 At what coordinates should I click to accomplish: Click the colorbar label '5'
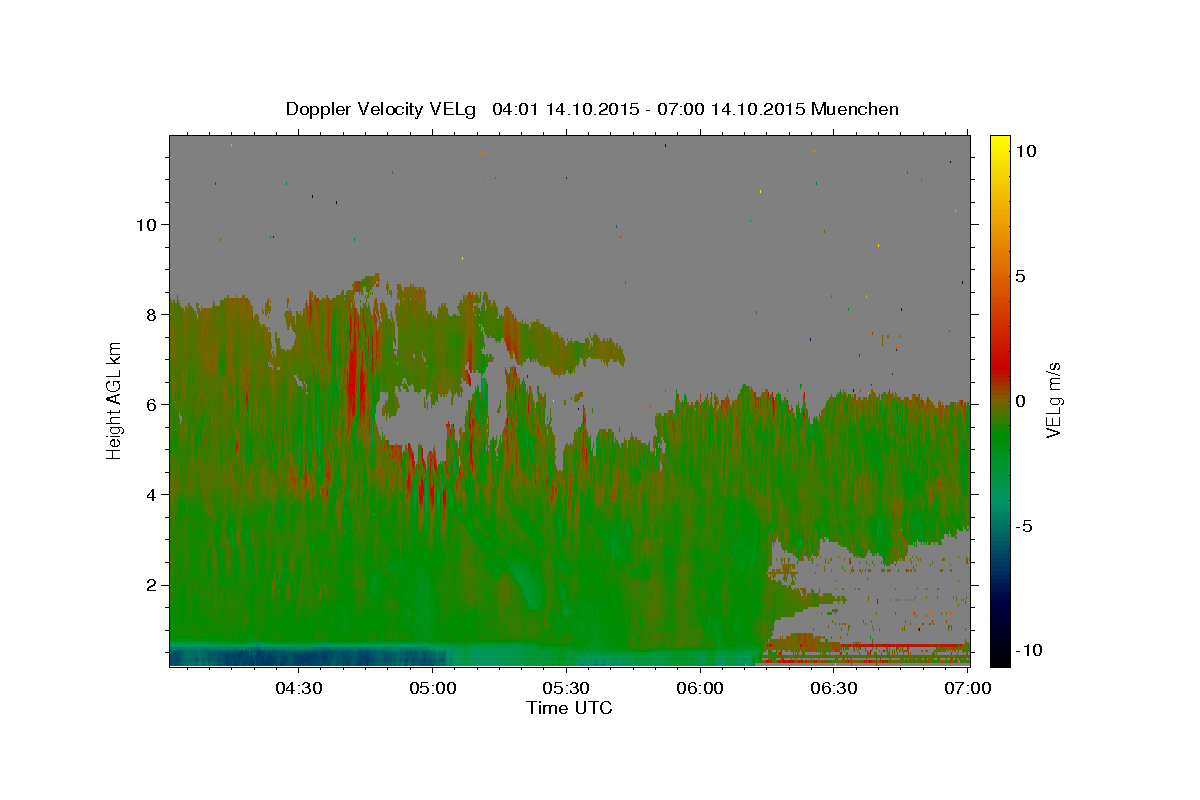click(1022, 276)
